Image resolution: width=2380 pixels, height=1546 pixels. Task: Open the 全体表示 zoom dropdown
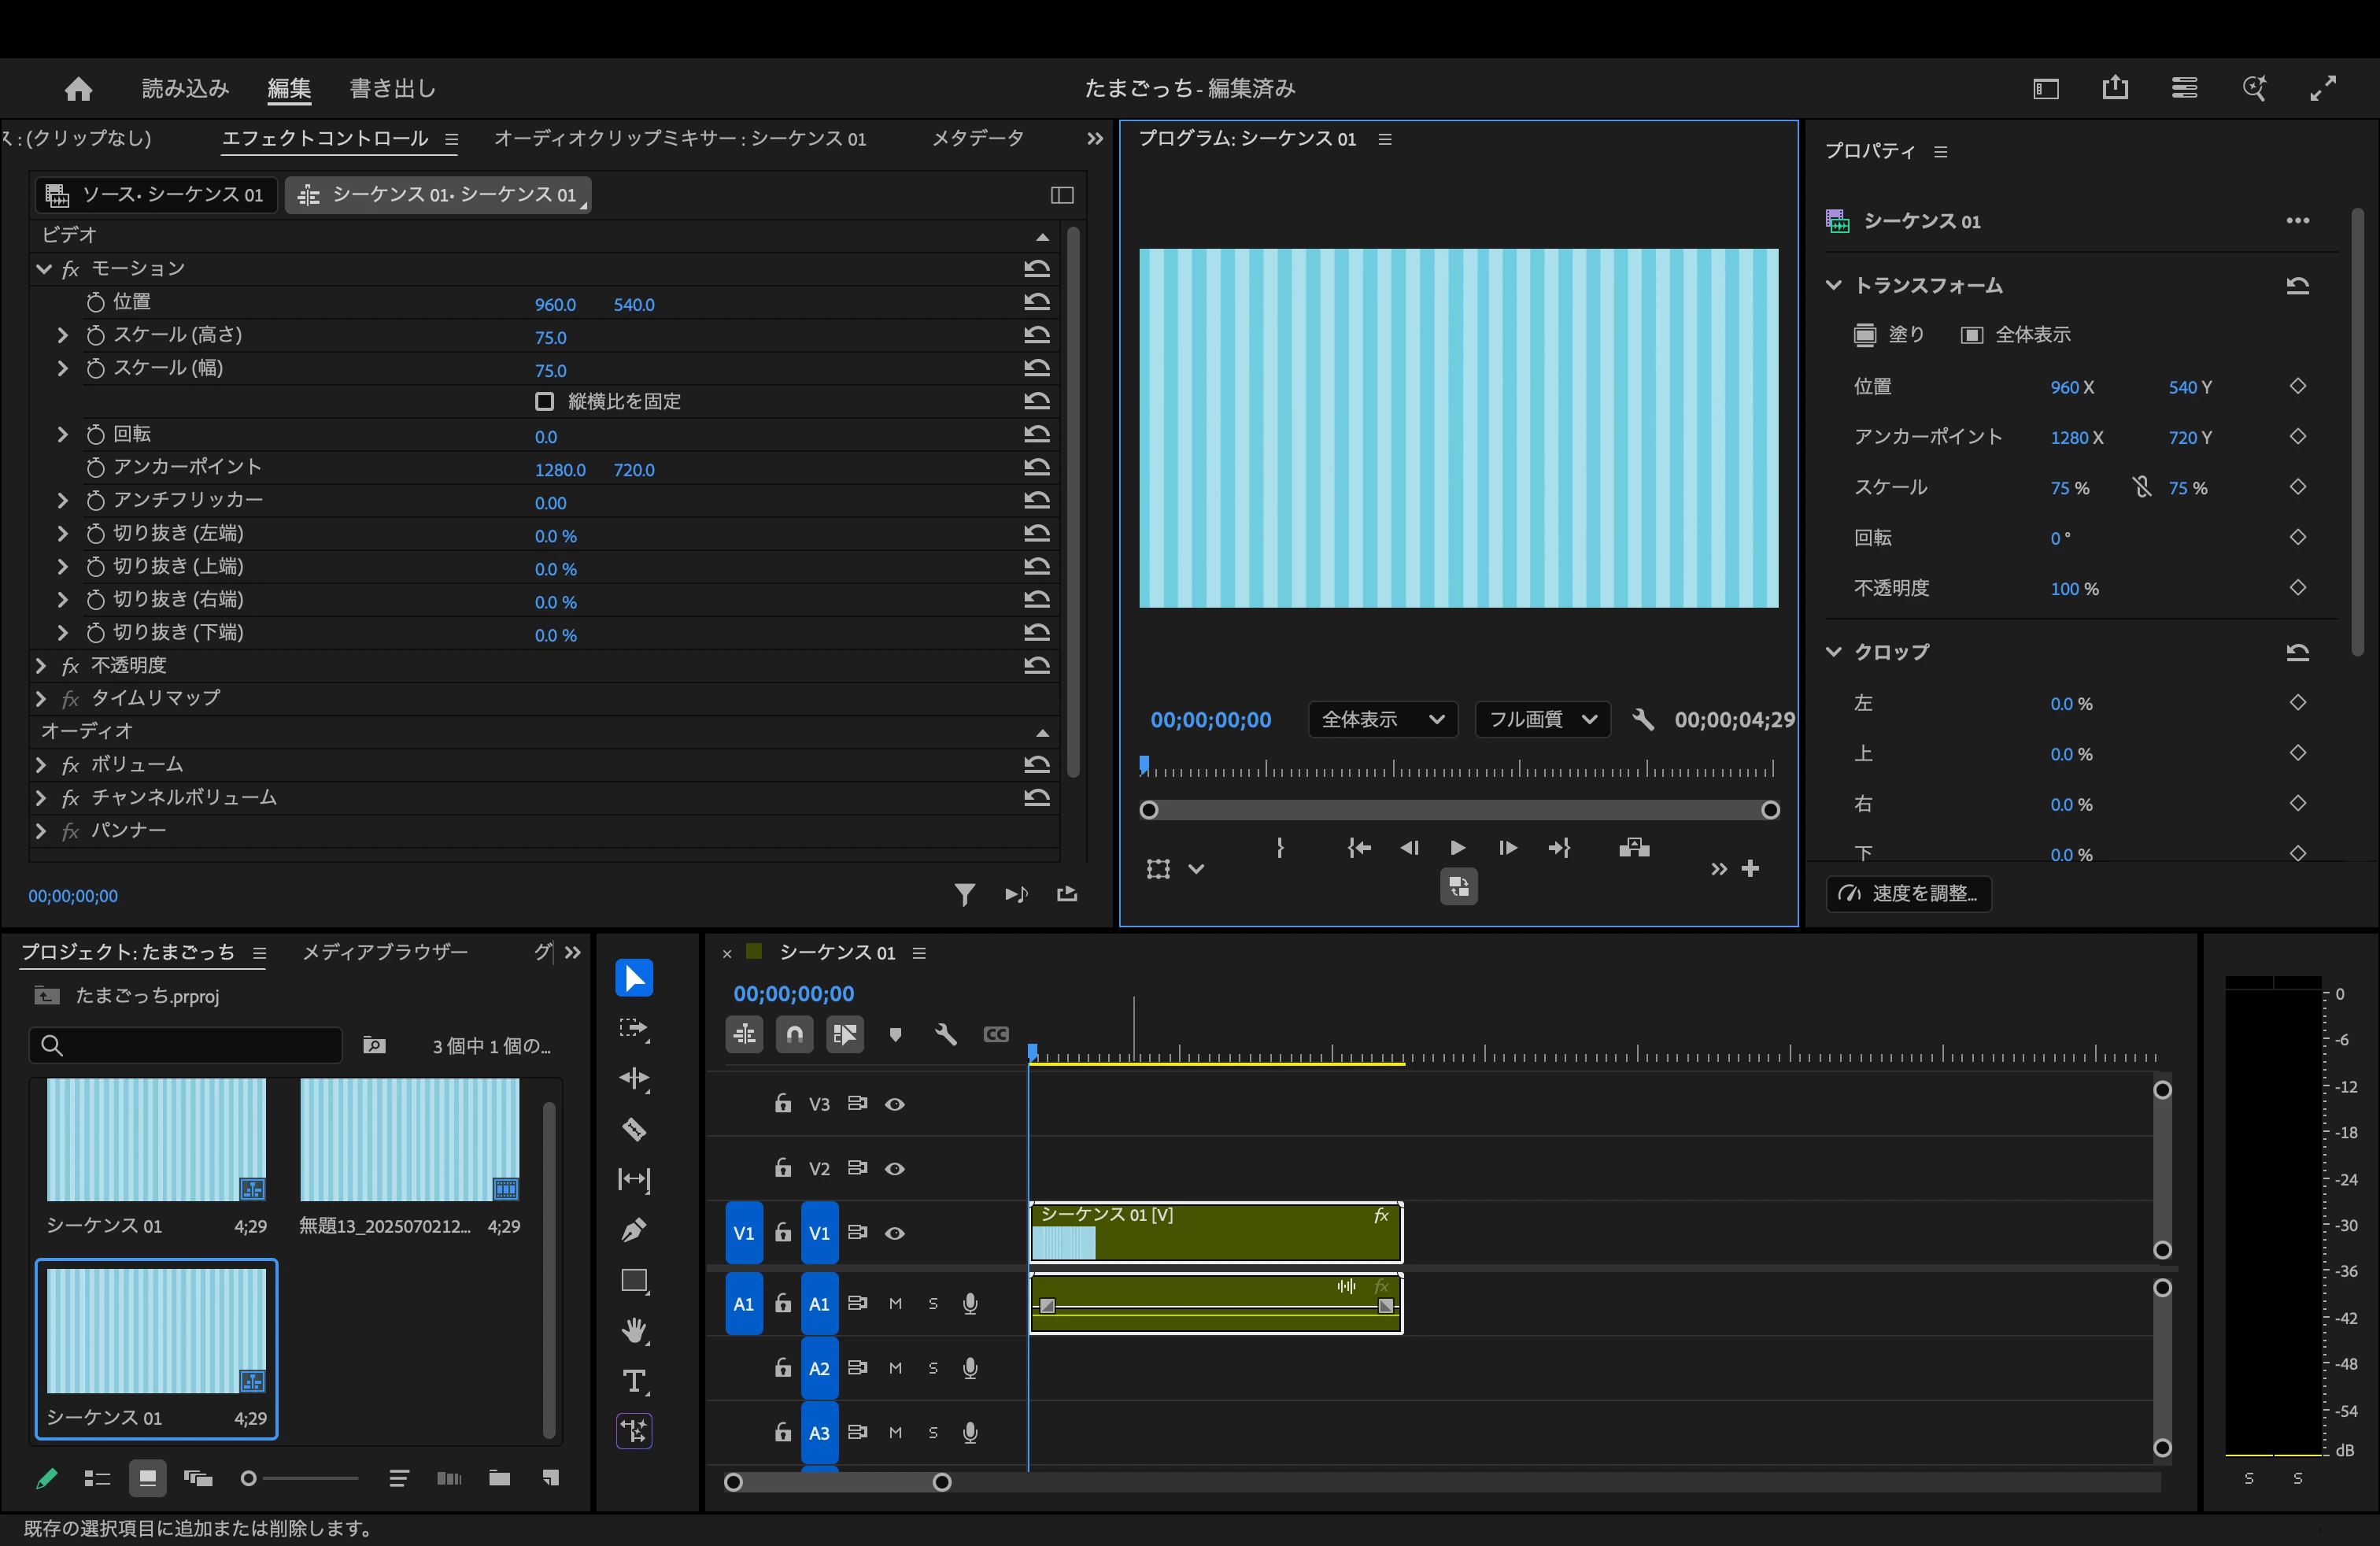click(x=1382, y=719)
